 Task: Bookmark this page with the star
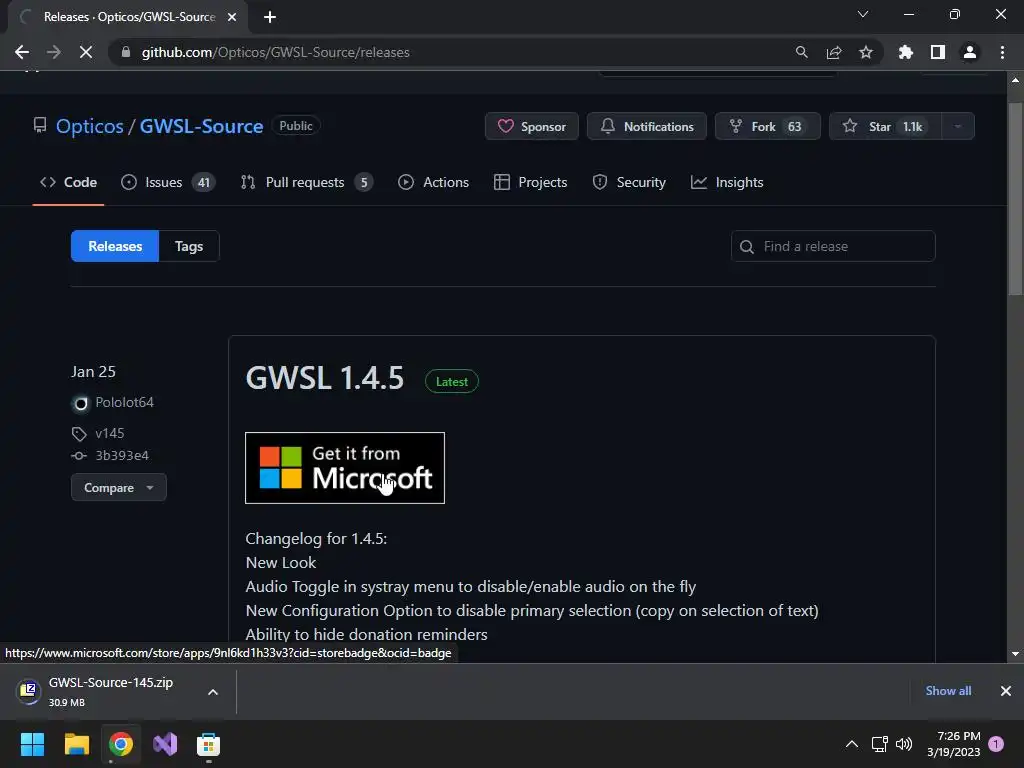click(865, 52)
